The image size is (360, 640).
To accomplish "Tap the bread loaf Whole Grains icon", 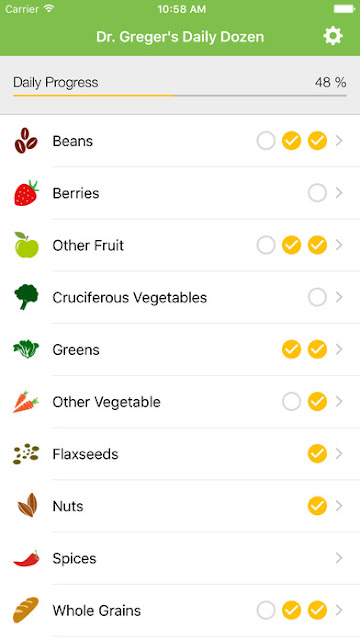I will point(26,610).
